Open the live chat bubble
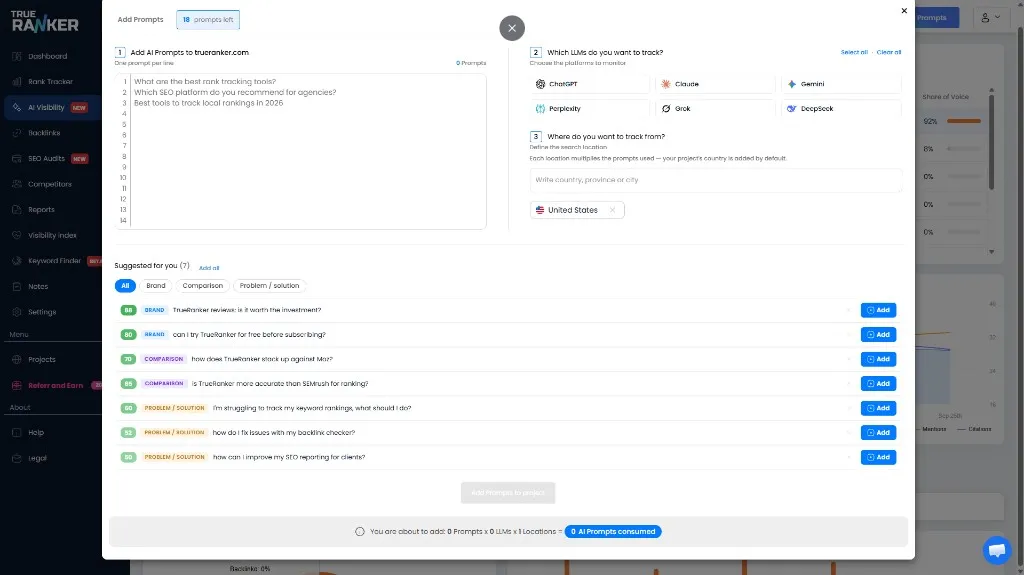 coord(997,550)
